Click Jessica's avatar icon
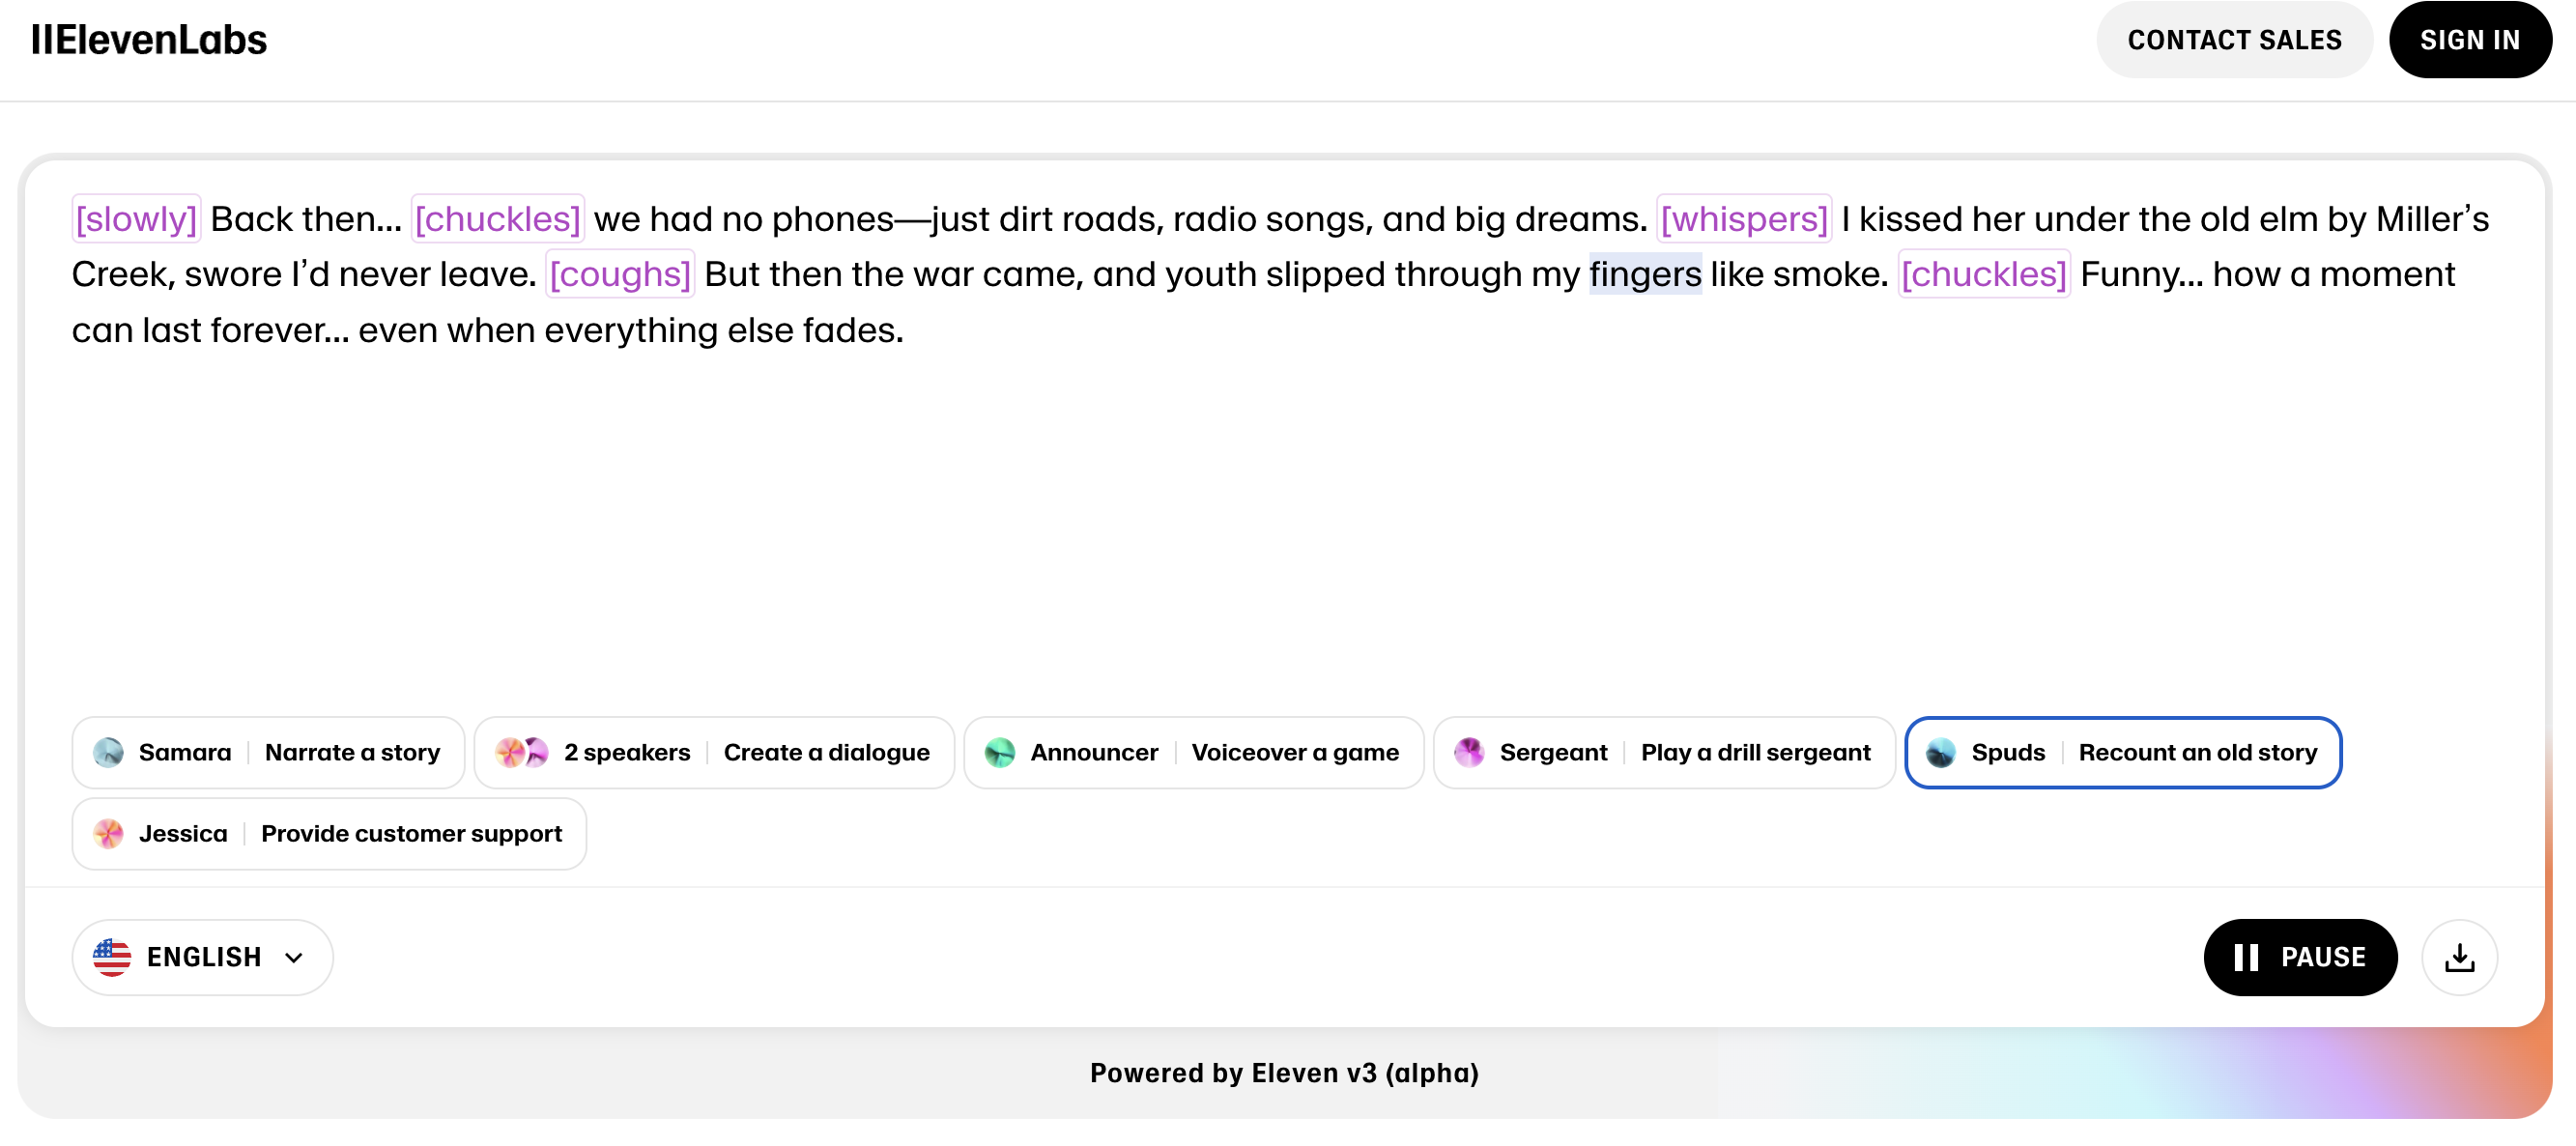This screenshot has width=2576, height=1146. pos(108,833)
